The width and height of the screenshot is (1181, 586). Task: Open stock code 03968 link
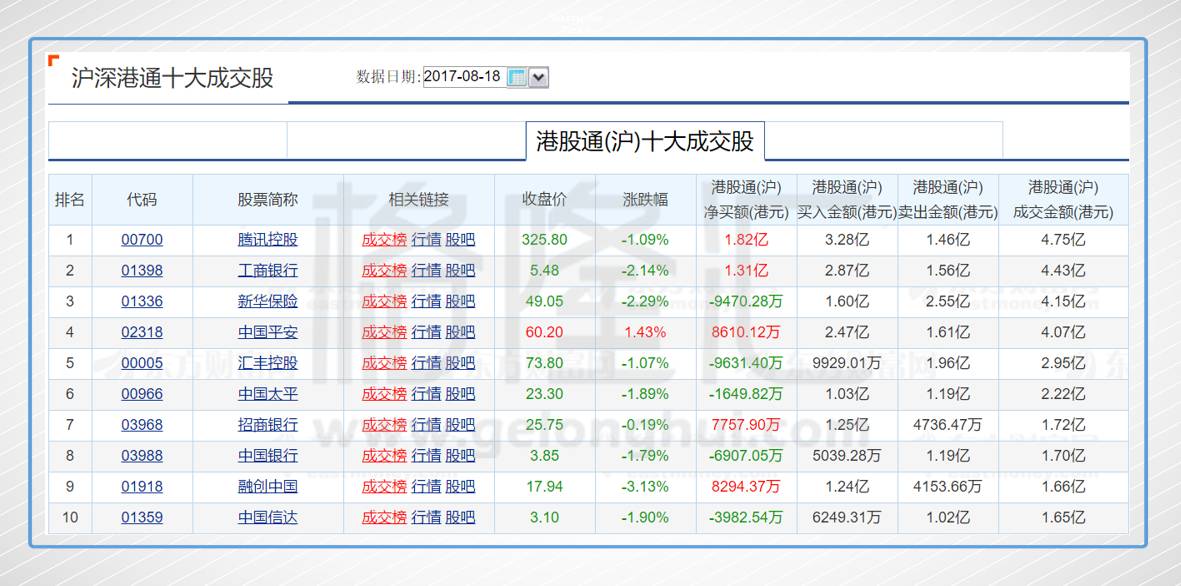(x=142, y=425)
